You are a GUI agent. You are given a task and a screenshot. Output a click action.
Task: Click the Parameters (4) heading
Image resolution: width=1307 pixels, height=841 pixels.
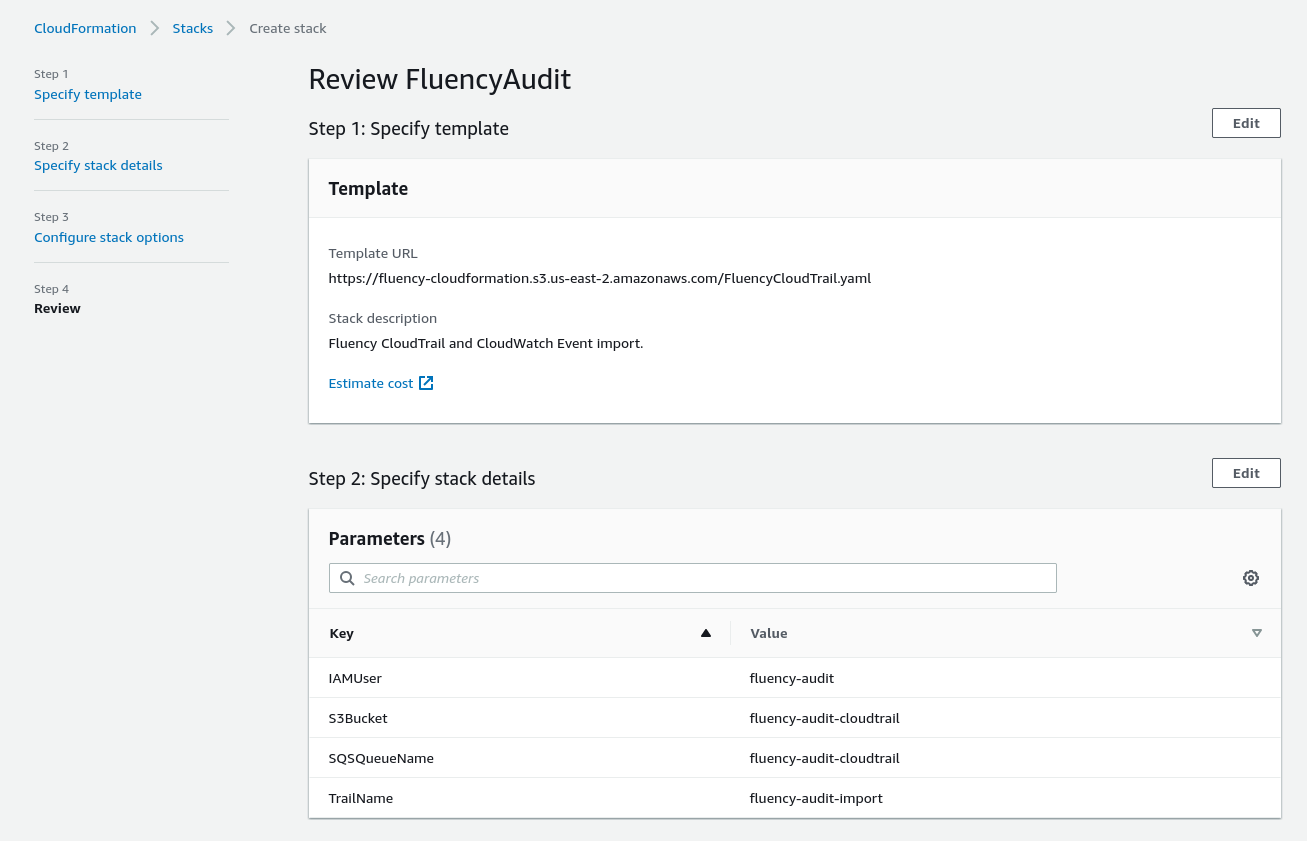pyautogui.click(x=390, y=538)
